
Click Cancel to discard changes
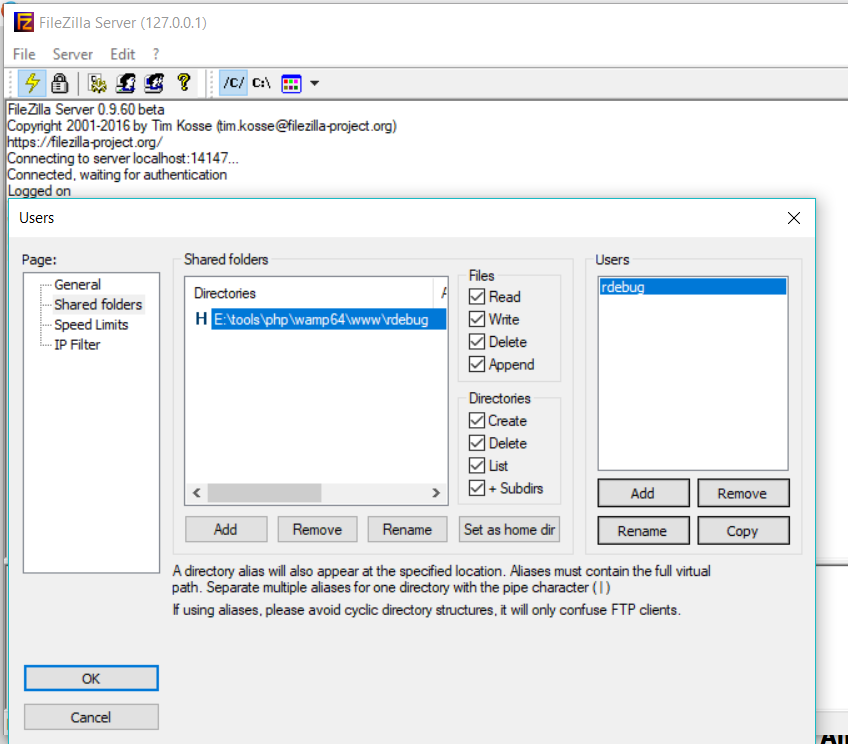[91, 717]
